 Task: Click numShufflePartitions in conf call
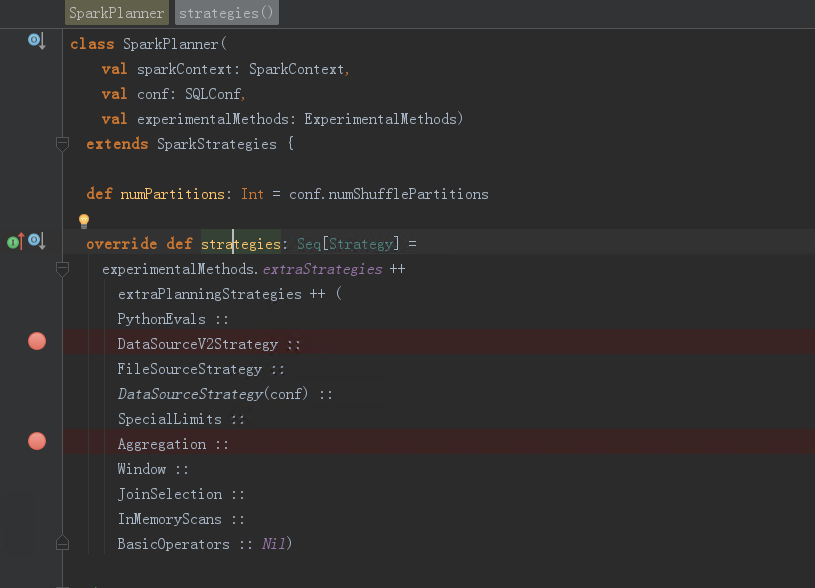[408, 194]
